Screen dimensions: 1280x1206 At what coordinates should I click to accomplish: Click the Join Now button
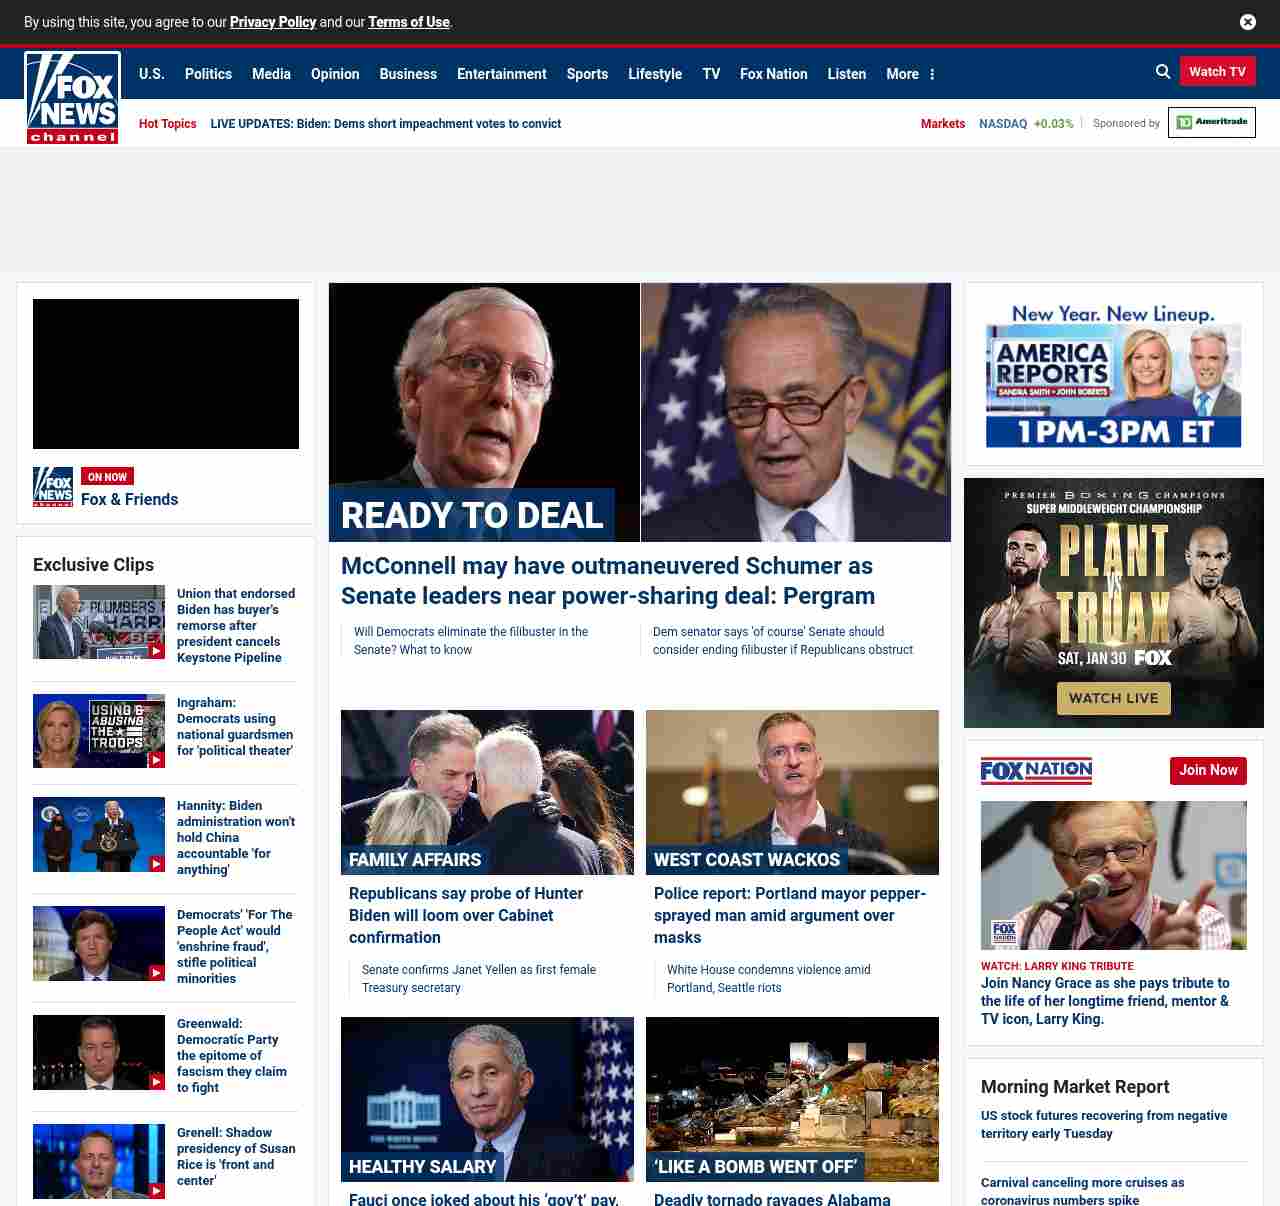(x=1208, y=770)
